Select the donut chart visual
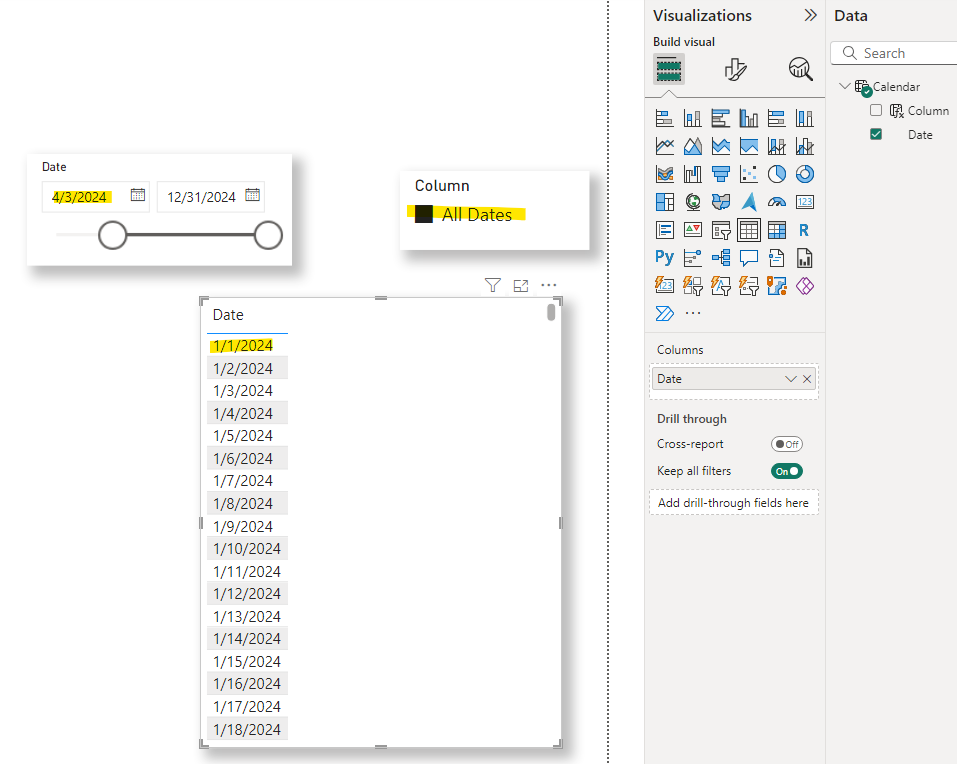Image resolution: width=957 pixels, height=764 pixels. pyautogui.click(x=804, y=175)
